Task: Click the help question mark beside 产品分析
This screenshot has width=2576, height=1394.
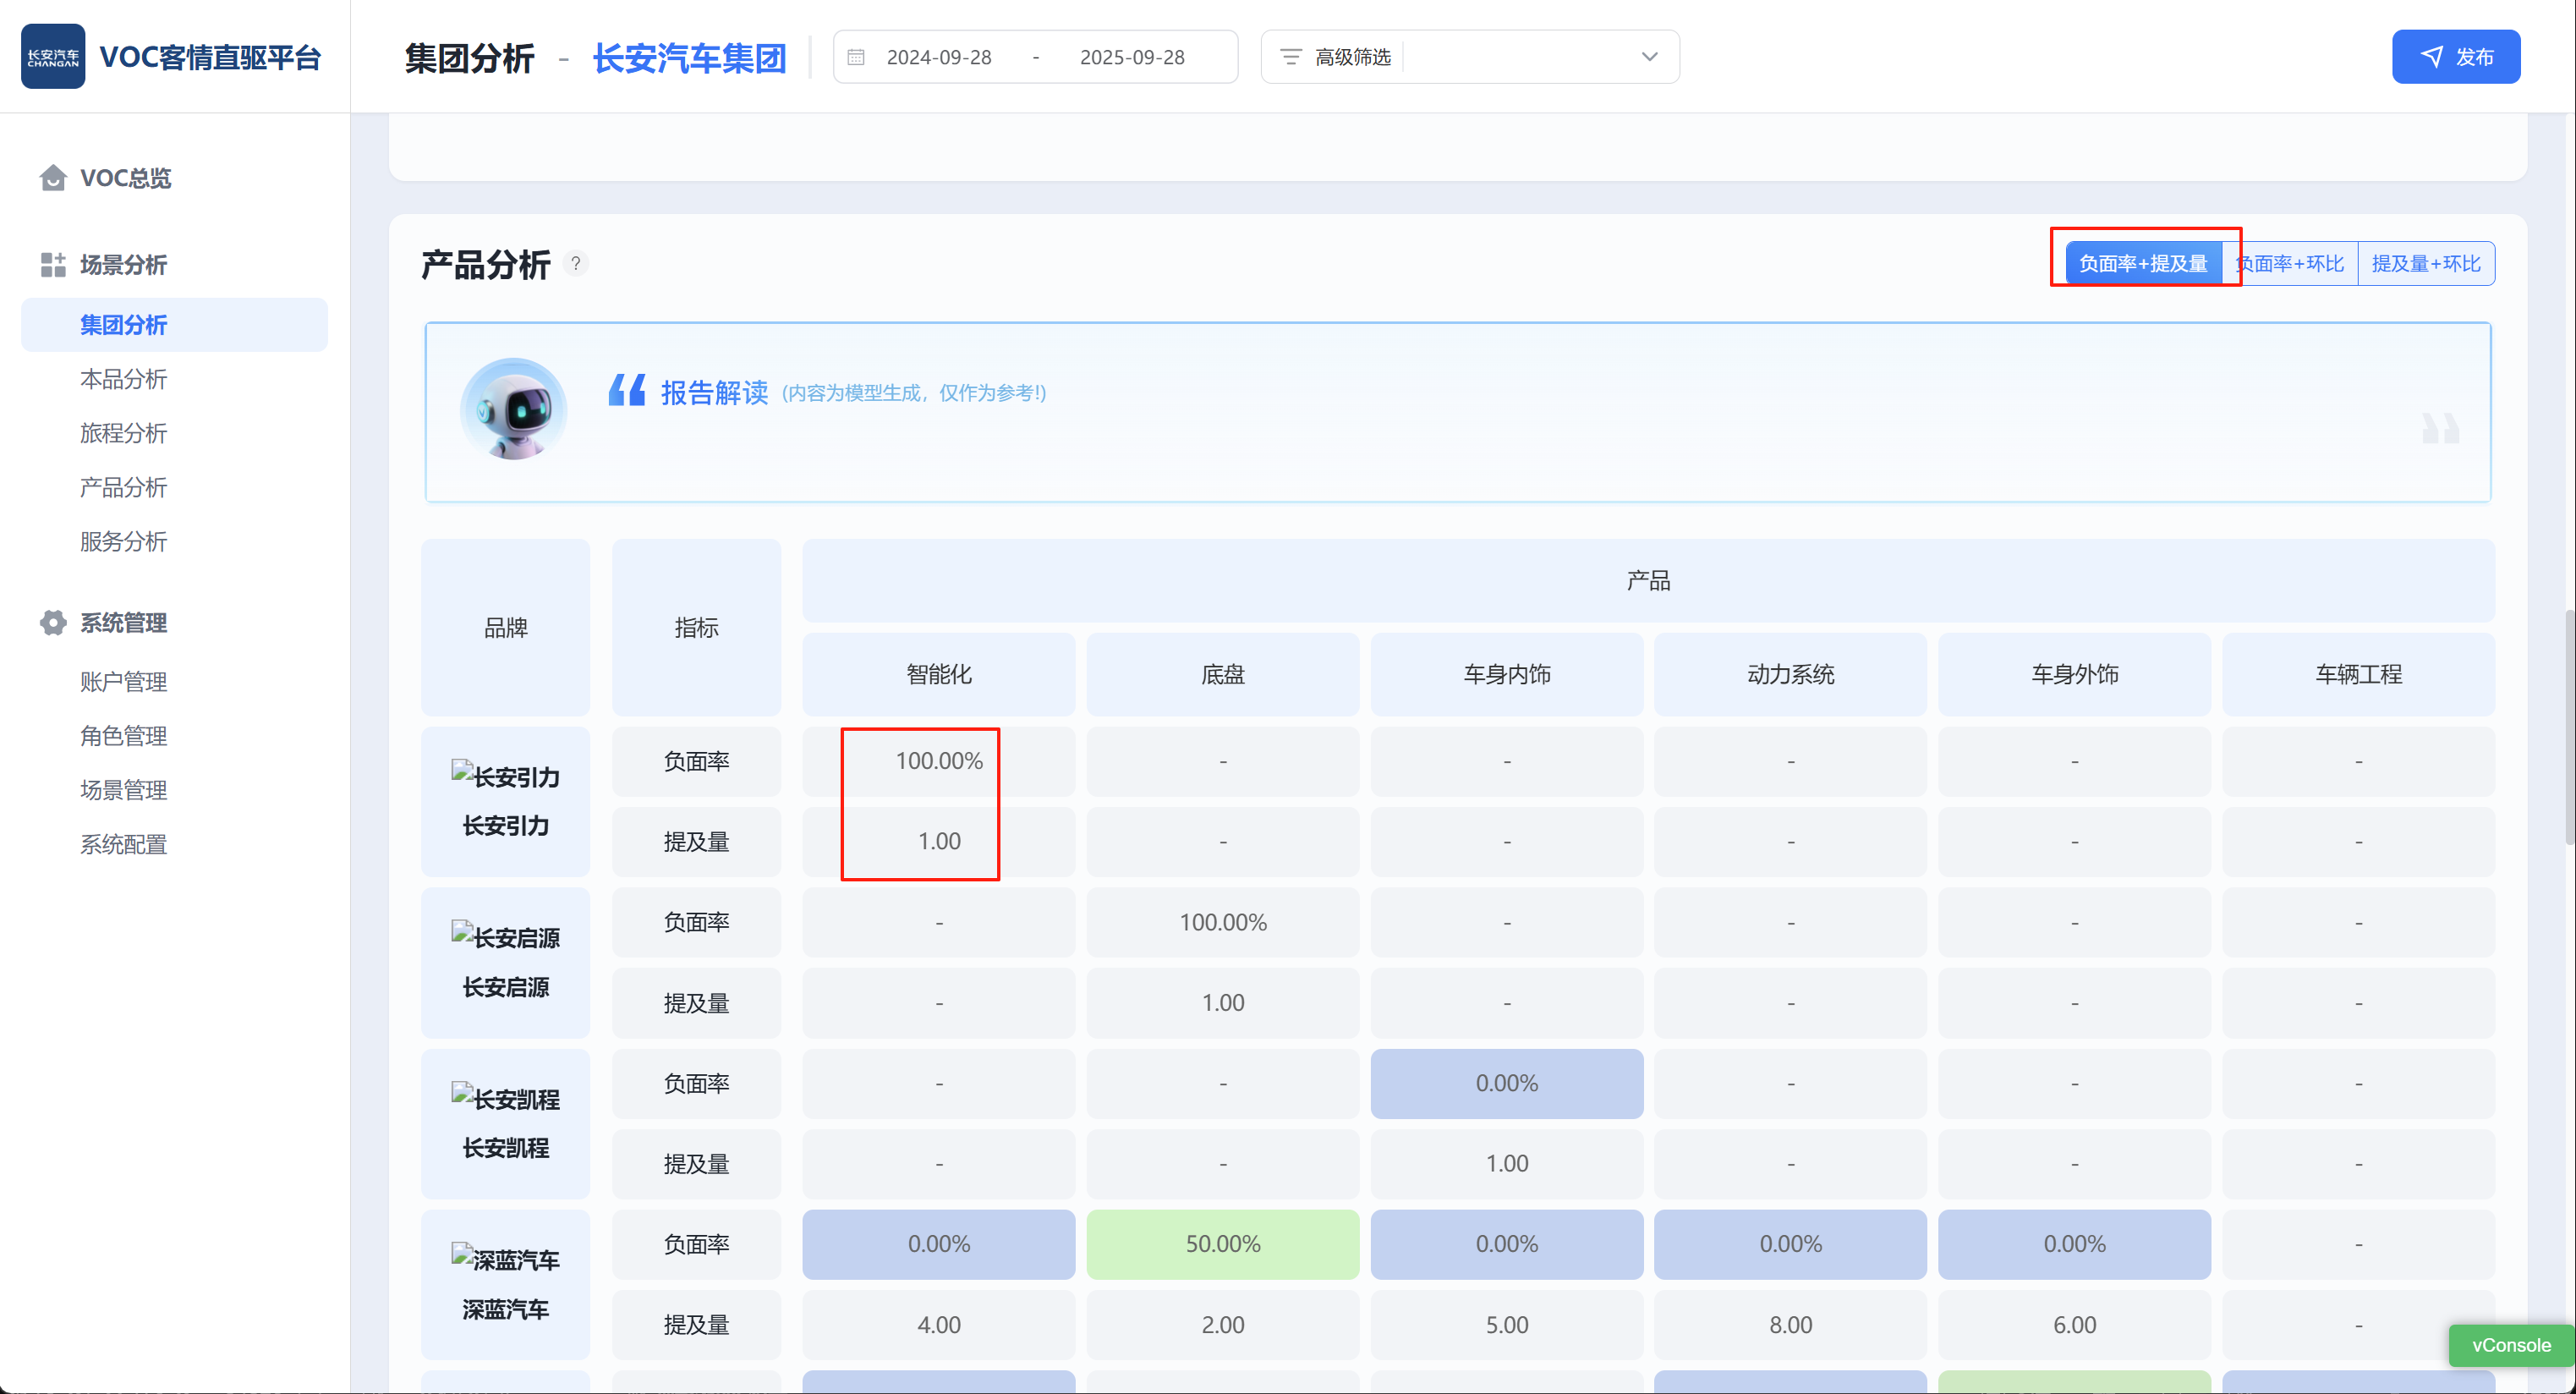Action: coord(576,264)
